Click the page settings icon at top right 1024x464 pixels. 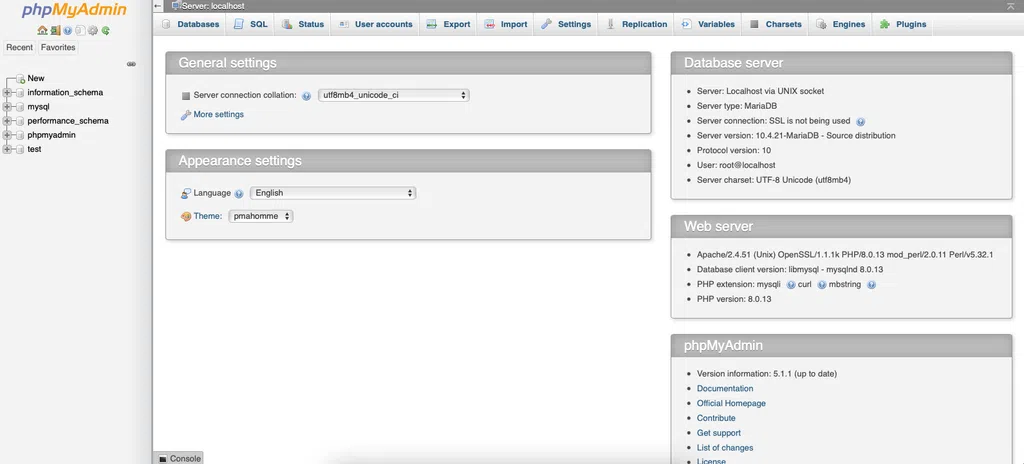[1011, 6]
